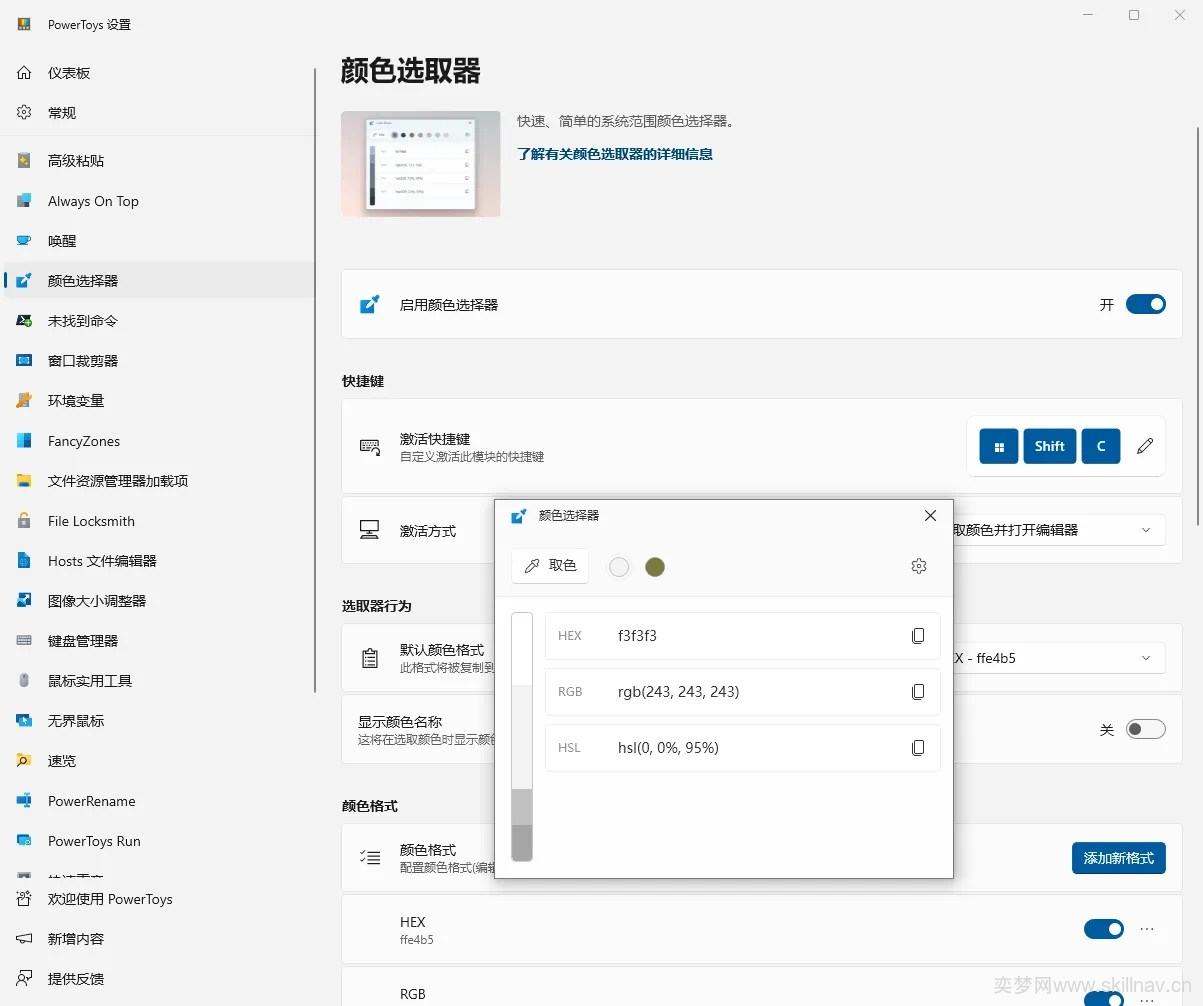This screenshot has width=1203, height=1006.
Task: Open the 默认颜色格式 dropdown
Action: [x=1058, y=658]
